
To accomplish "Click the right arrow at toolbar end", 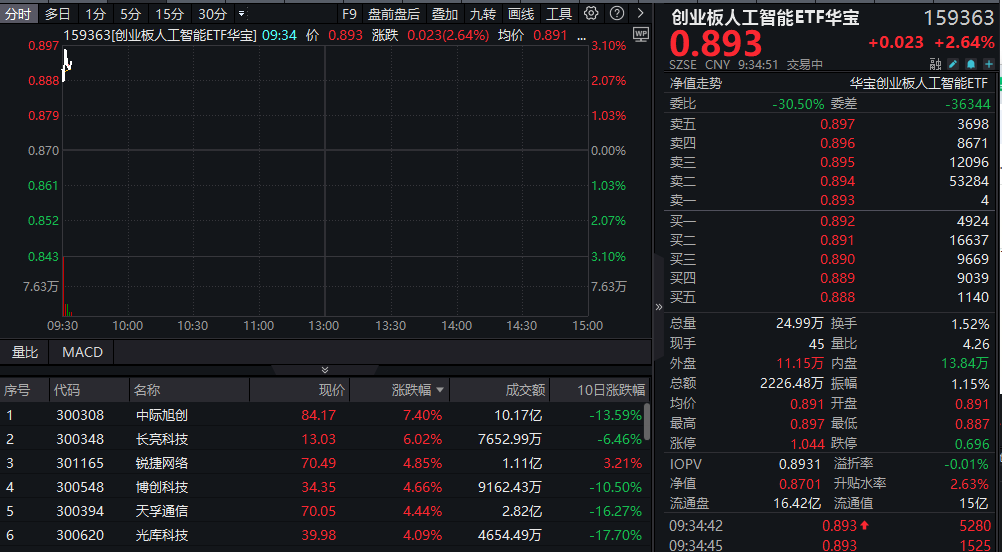I will 640,14.
